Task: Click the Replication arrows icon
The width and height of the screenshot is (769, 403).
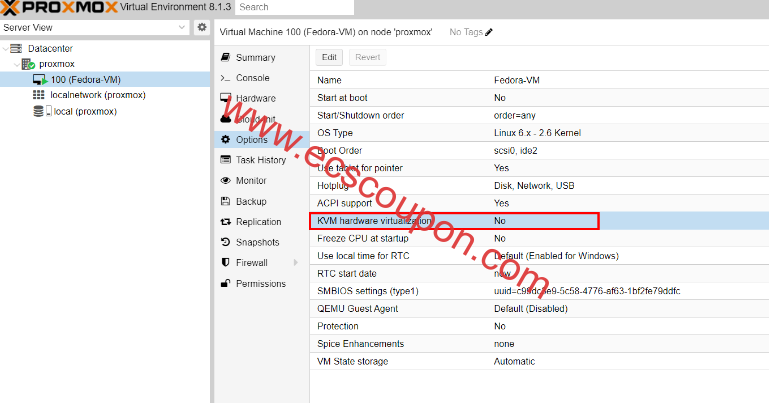Action: tap(225, 222)
